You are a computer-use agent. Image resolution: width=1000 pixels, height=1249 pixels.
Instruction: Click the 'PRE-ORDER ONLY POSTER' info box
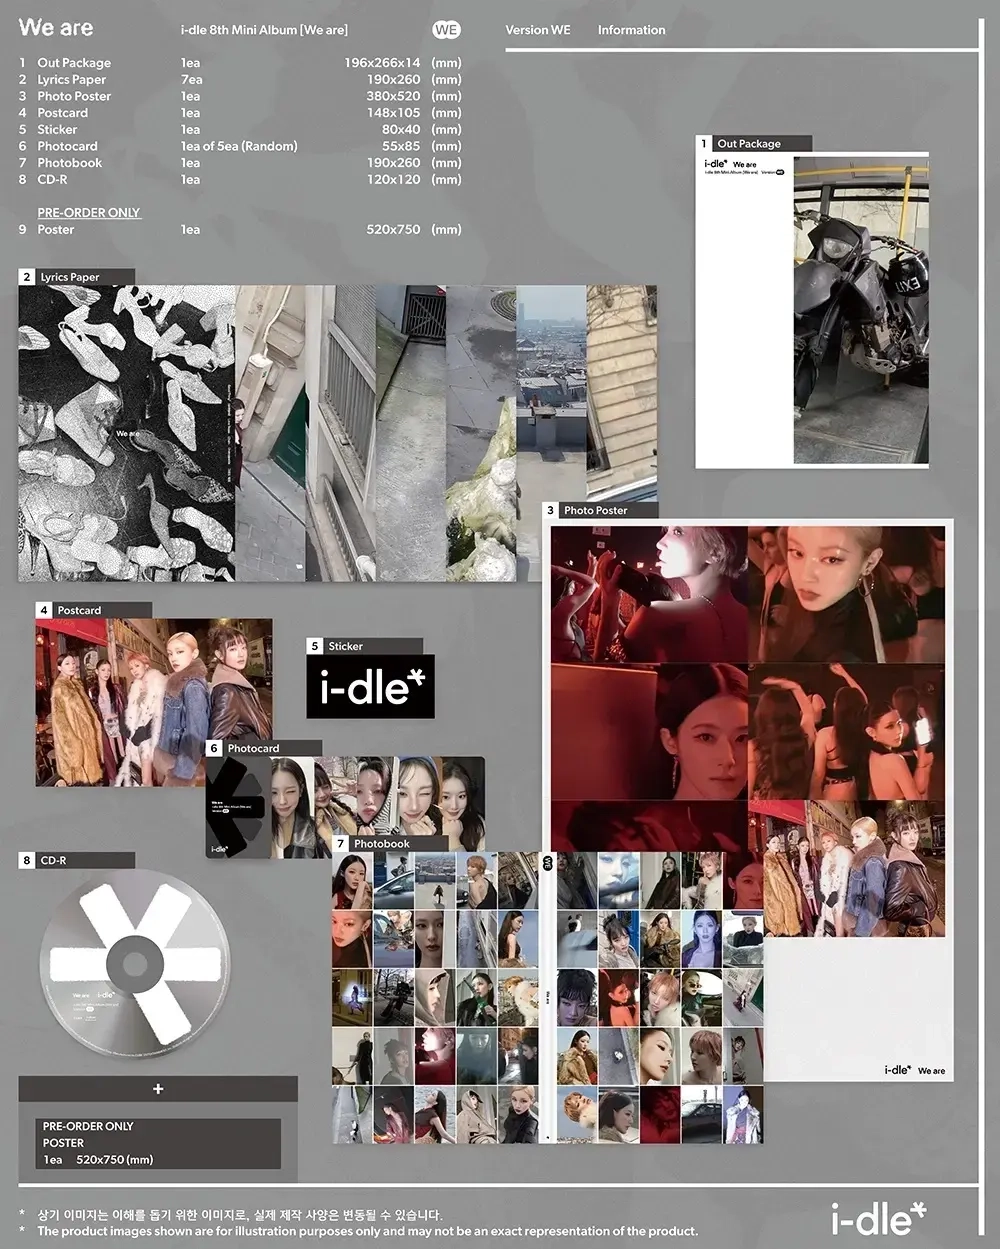[158, 1143]
